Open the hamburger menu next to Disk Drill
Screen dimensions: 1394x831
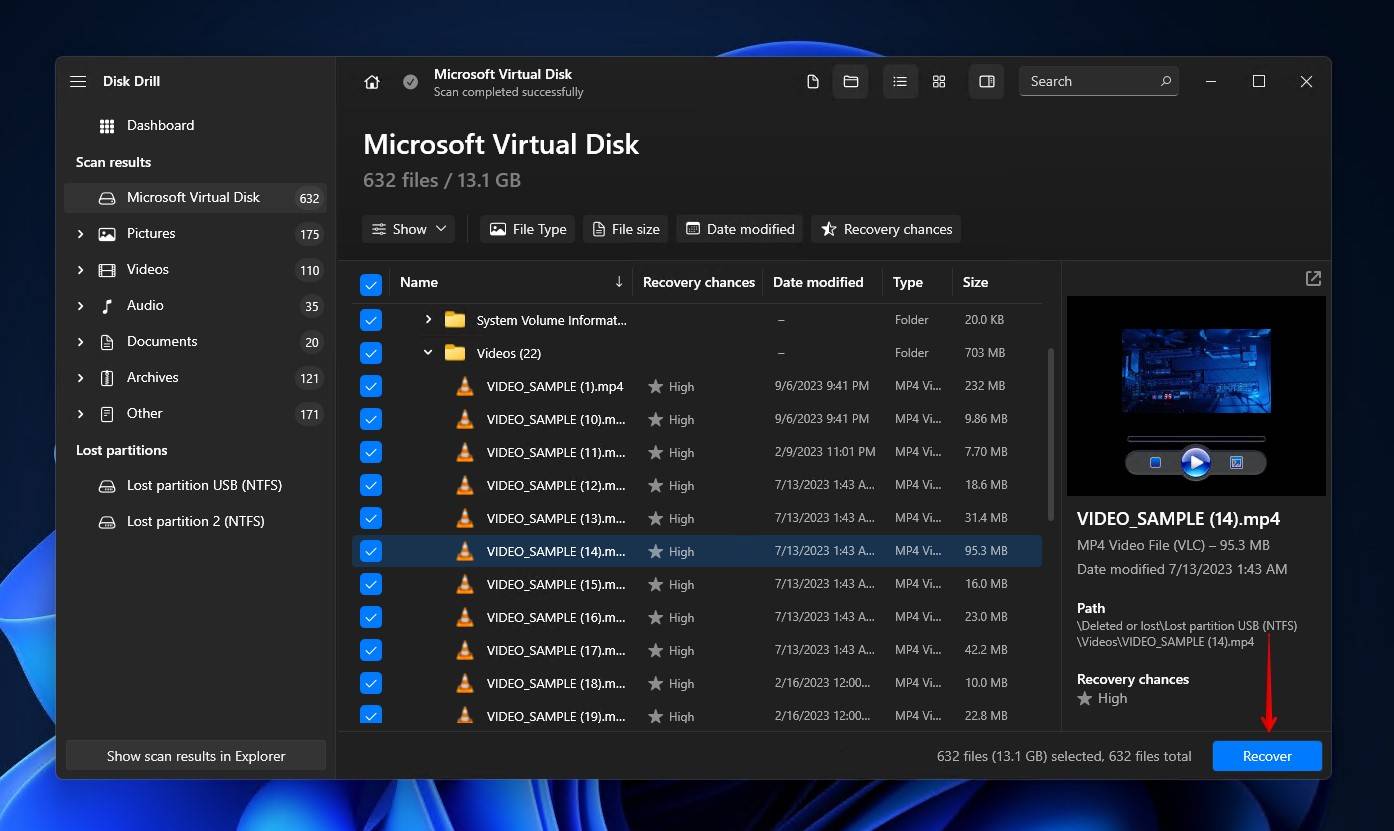tap(78, 82)
